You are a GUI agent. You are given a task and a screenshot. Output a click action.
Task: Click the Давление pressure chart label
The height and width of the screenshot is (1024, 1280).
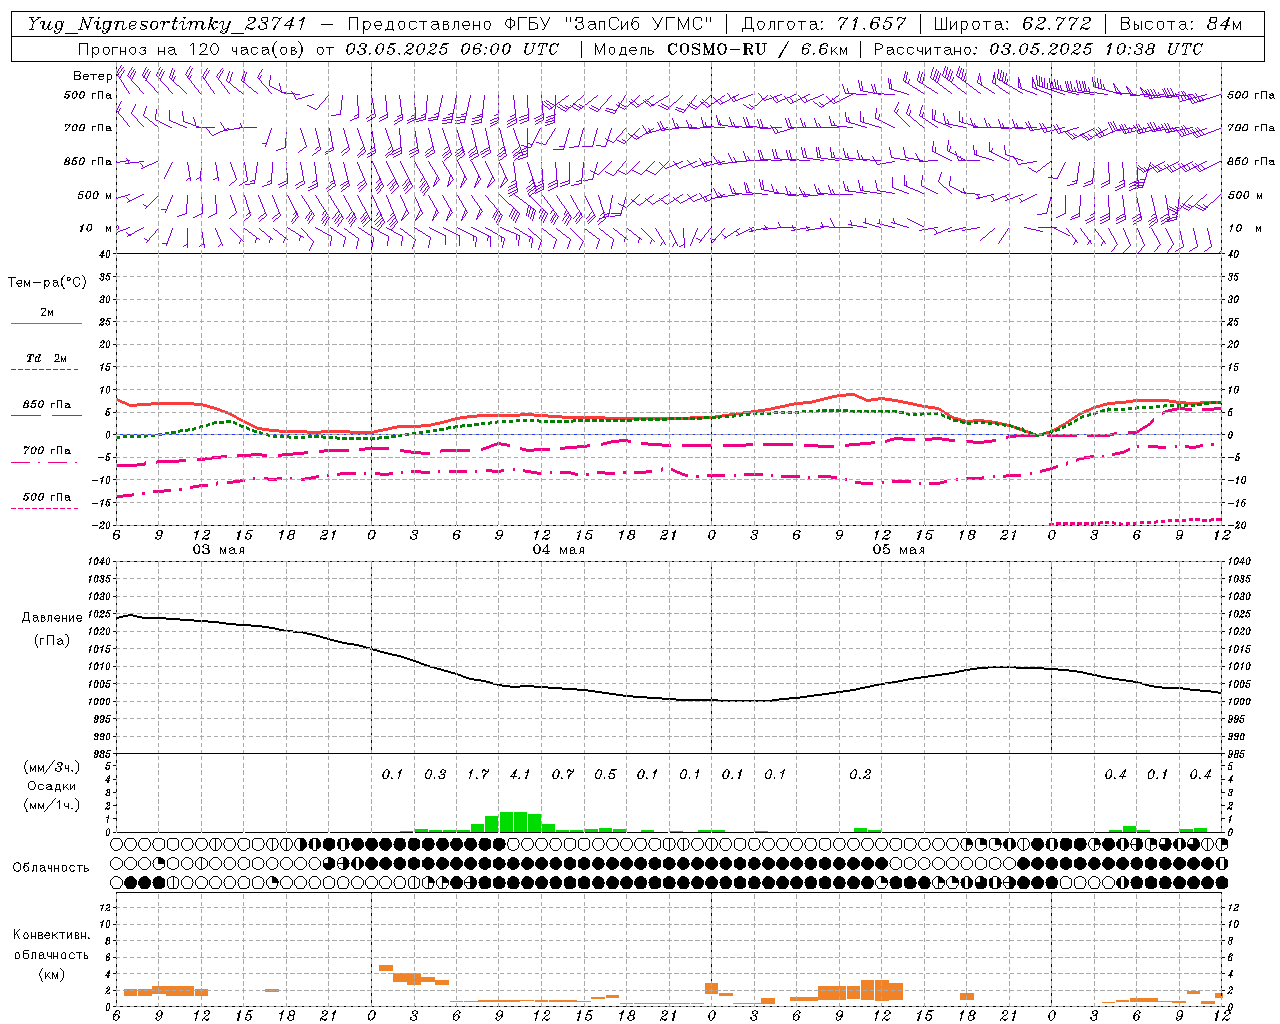point(52,618)
